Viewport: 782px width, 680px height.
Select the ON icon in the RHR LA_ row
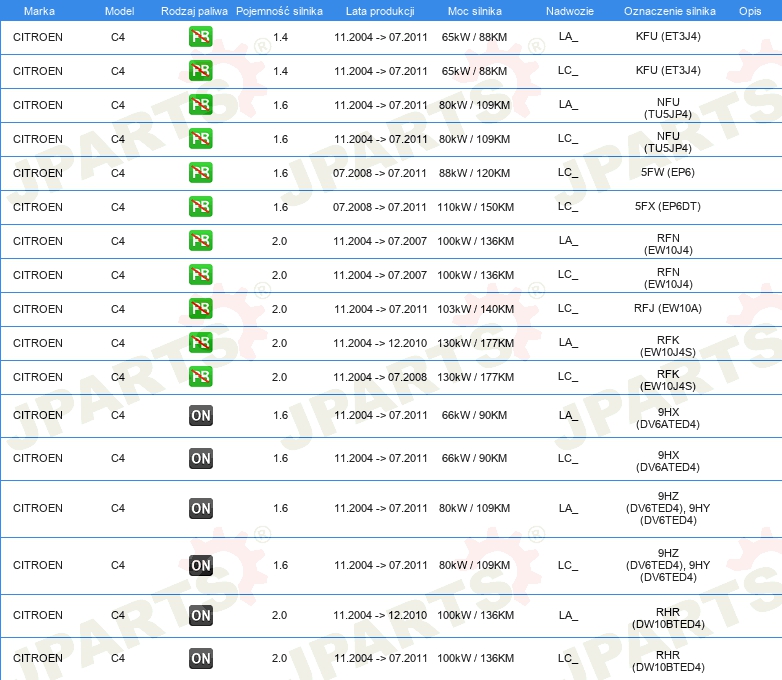click(201, 615)
